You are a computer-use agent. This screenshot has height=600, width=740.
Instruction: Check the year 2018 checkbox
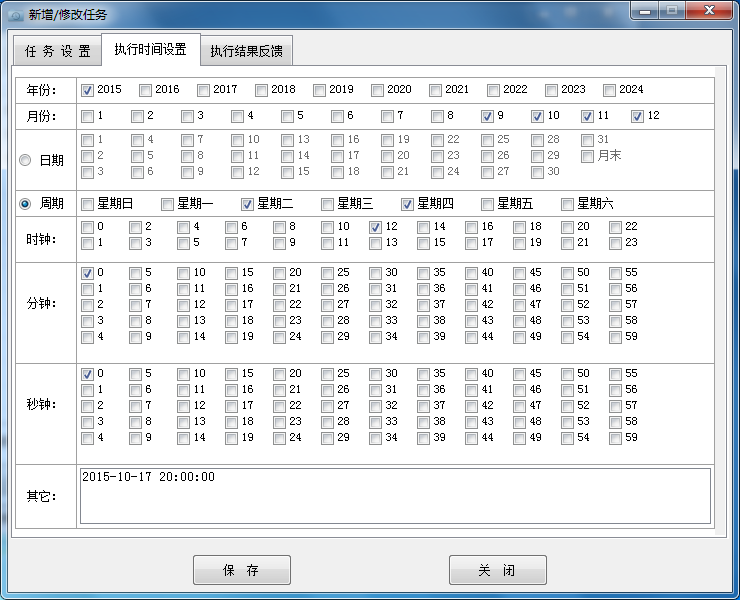click(261, 90)
